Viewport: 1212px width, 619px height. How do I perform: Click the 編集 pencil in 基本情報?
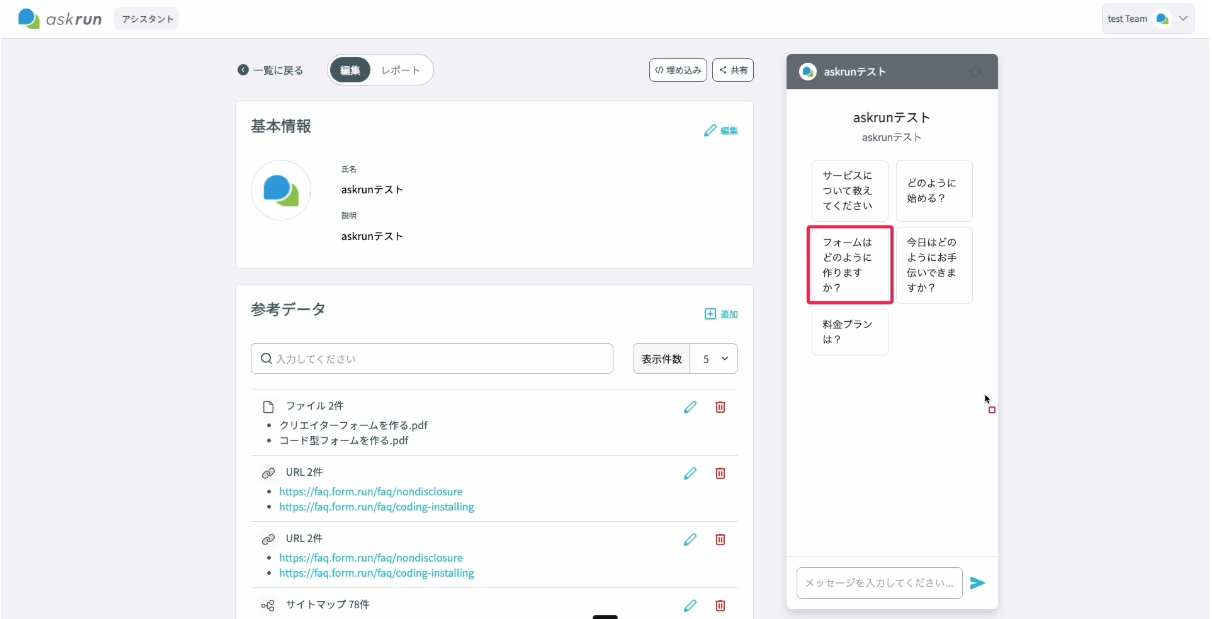721,130
